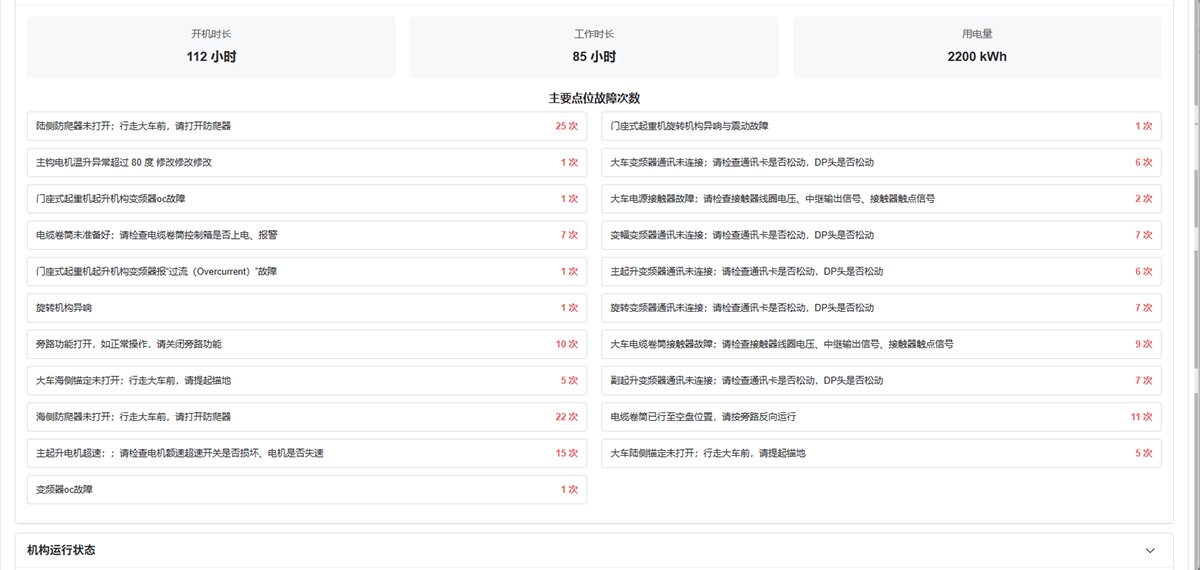Screen dimensions: 1200x570
Task: Select the 电缆卷筒已行至空盘位置 fault text
Action: (x=703, y=417)
